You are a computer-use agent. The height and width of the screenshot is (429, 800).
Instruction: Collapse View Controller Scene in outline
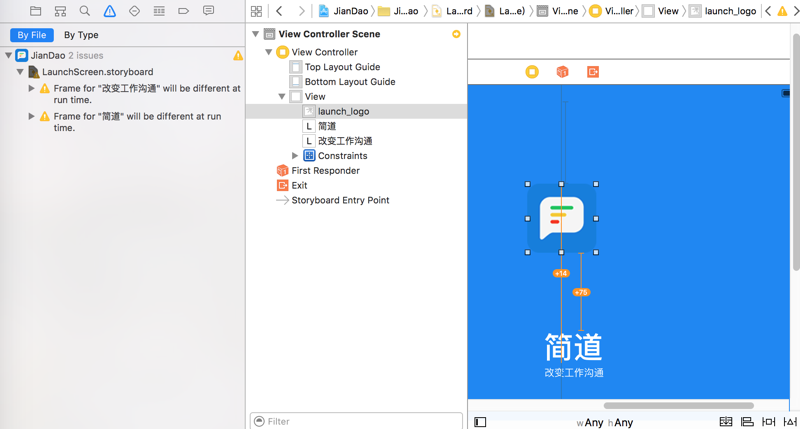256,34
